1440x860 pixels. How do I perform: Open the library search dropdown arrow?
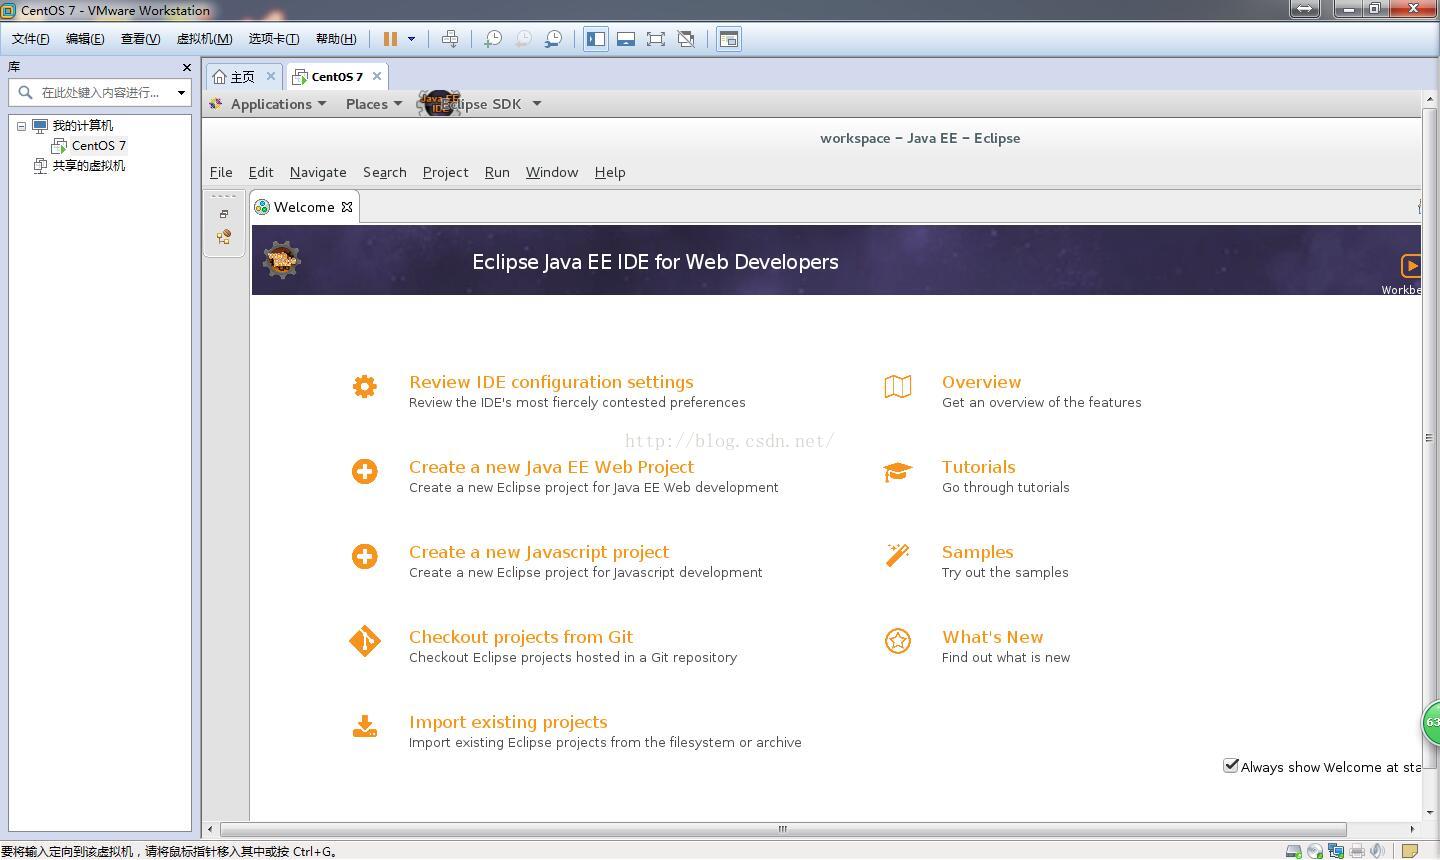point(181,93)
